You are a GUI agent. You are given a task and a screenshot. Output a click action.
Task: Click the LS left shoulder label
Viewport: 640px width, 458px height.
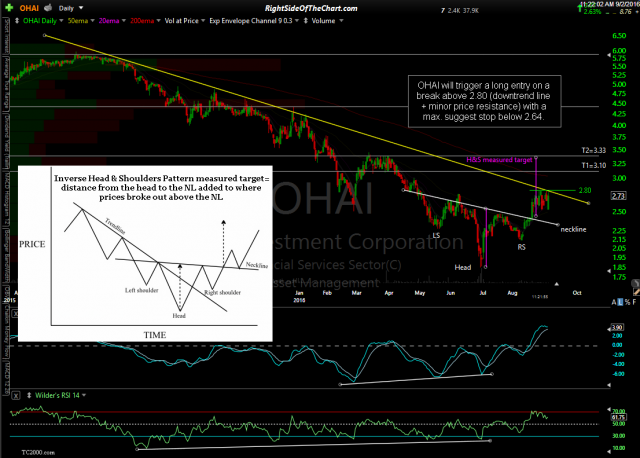pyautogui.click(x=436, y=236)
